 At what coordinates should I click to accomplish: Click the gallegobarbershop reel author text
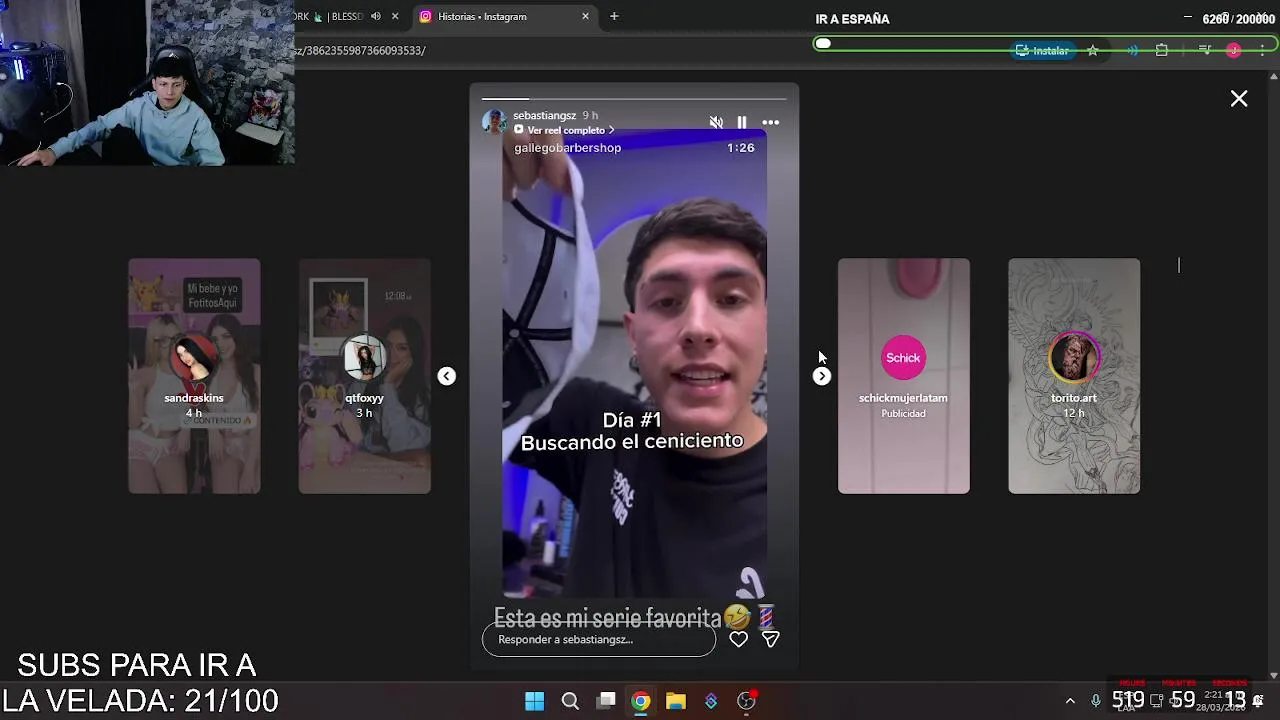click(567, 147)
